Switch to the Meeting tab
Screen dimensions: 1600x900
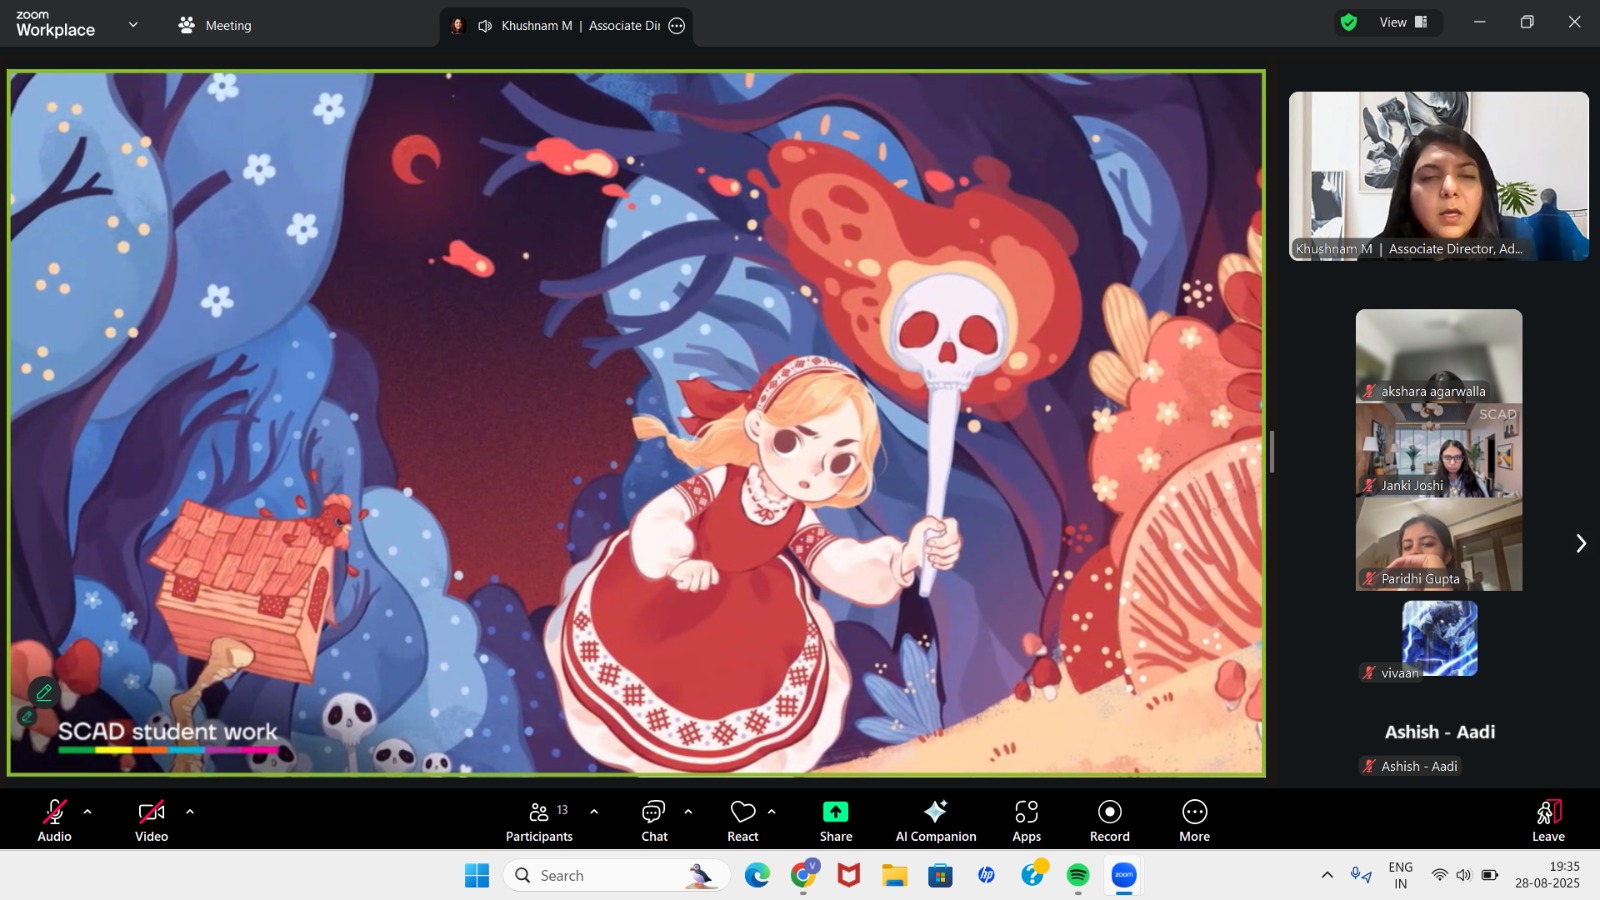pos(215,25)
